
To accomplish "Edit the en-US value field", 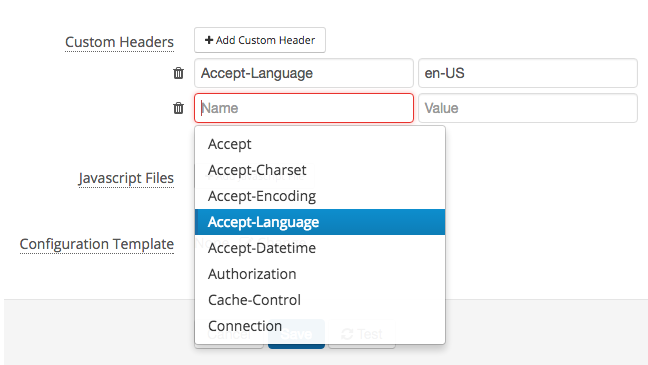I will (528, 73).
